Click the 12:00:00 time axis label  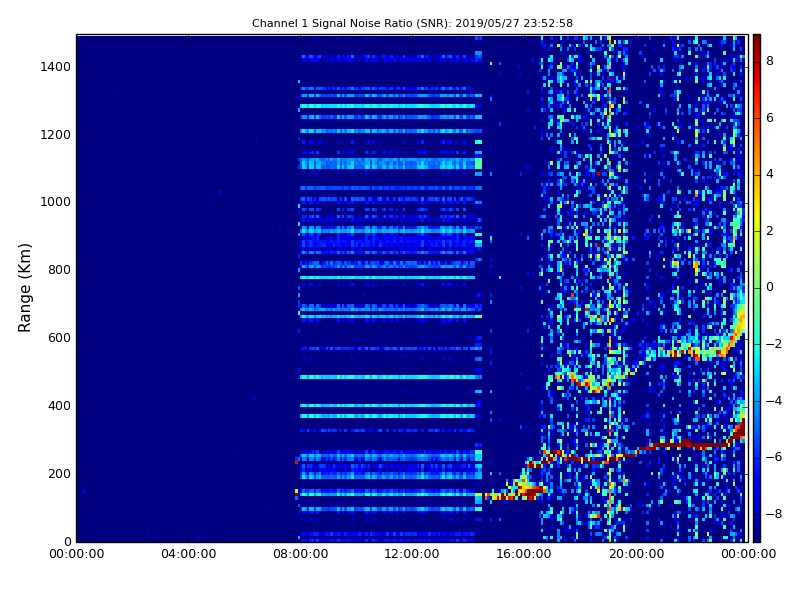coord(412,554)
